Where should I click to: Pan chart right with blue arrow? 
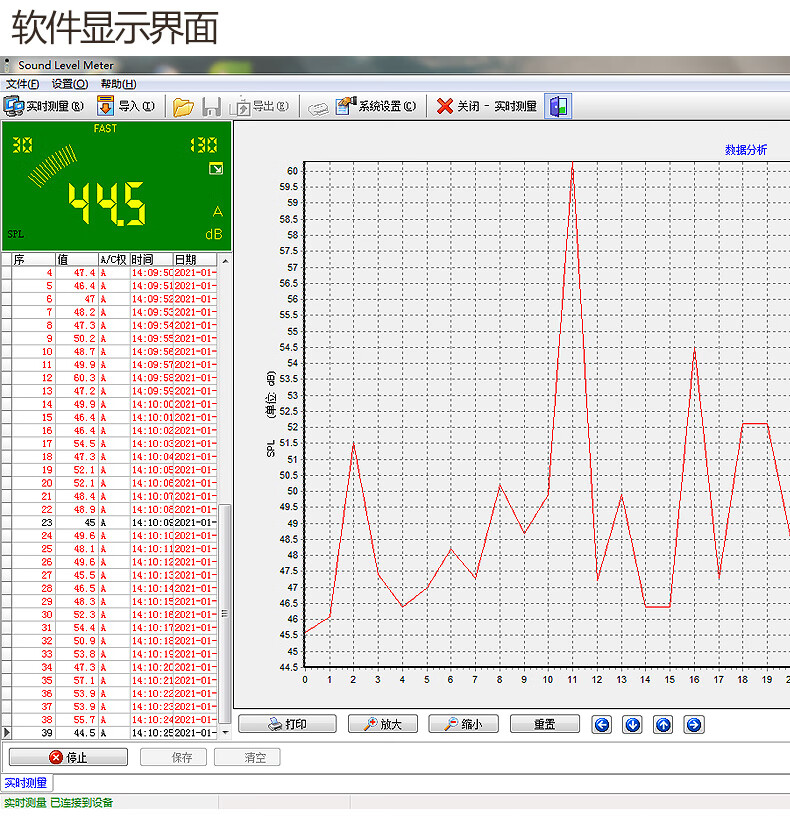click(694, 724)
